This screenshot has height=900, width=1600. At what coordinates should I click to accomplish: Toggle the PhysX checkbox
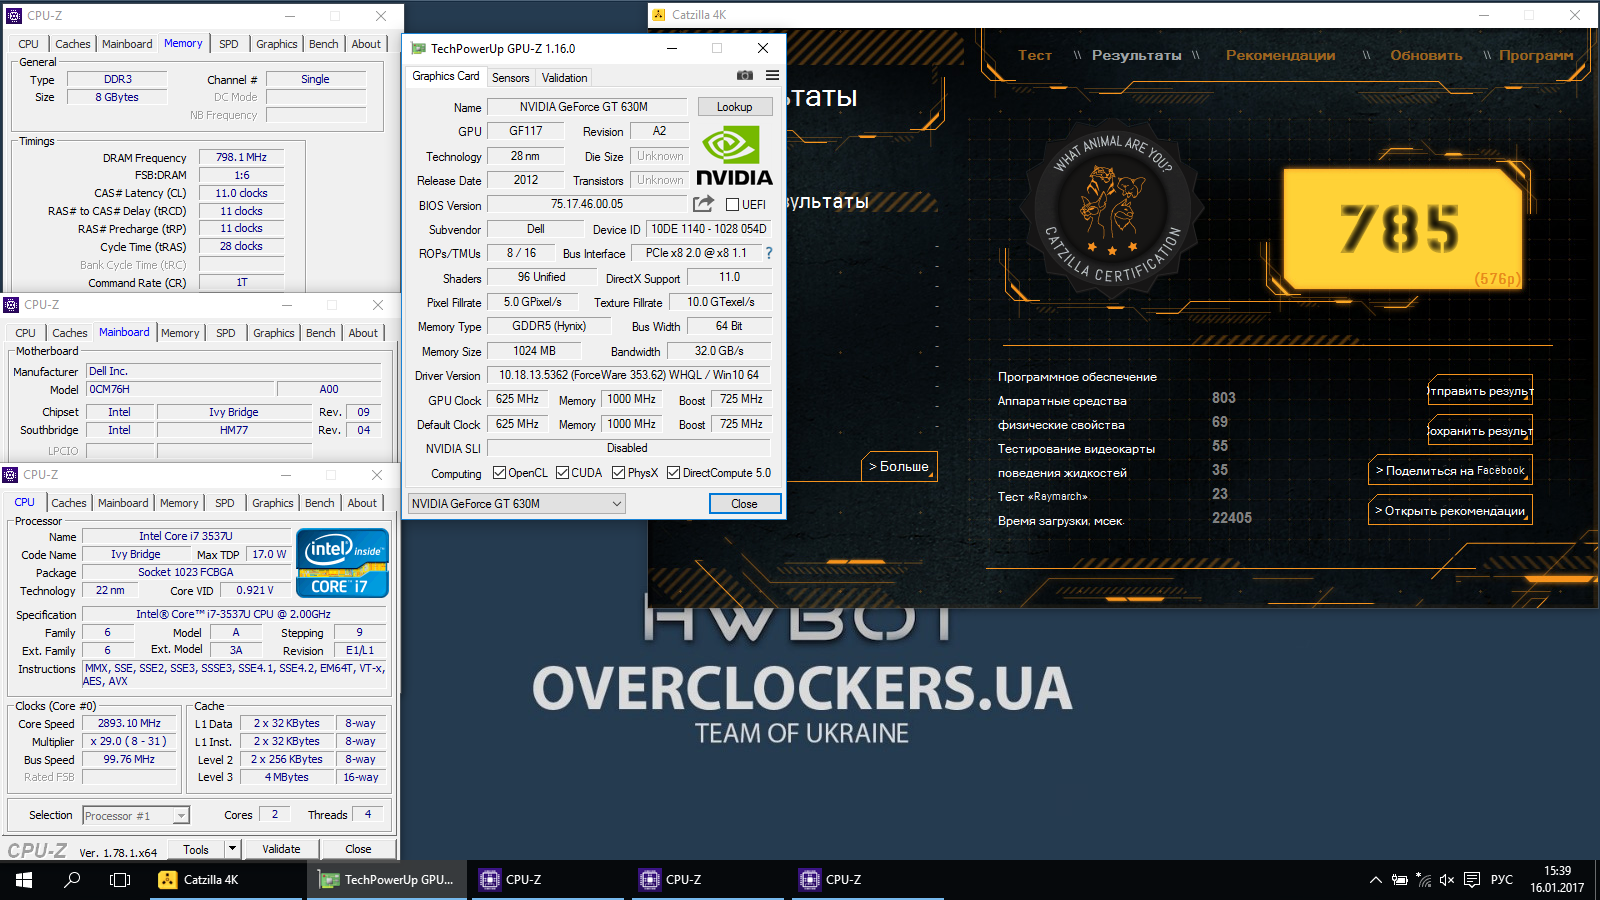[x=618, y=473]
